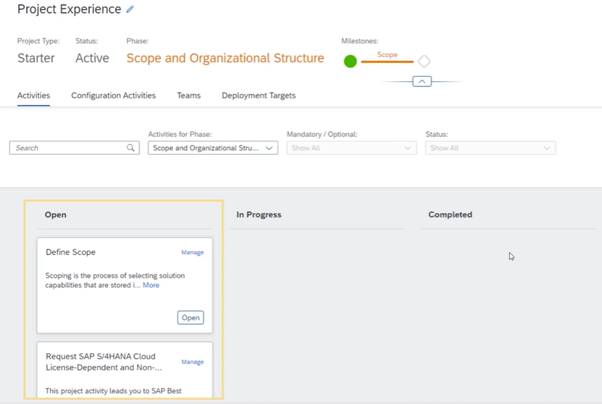Go to the Deployment Targets tab

tap(258, 96)
